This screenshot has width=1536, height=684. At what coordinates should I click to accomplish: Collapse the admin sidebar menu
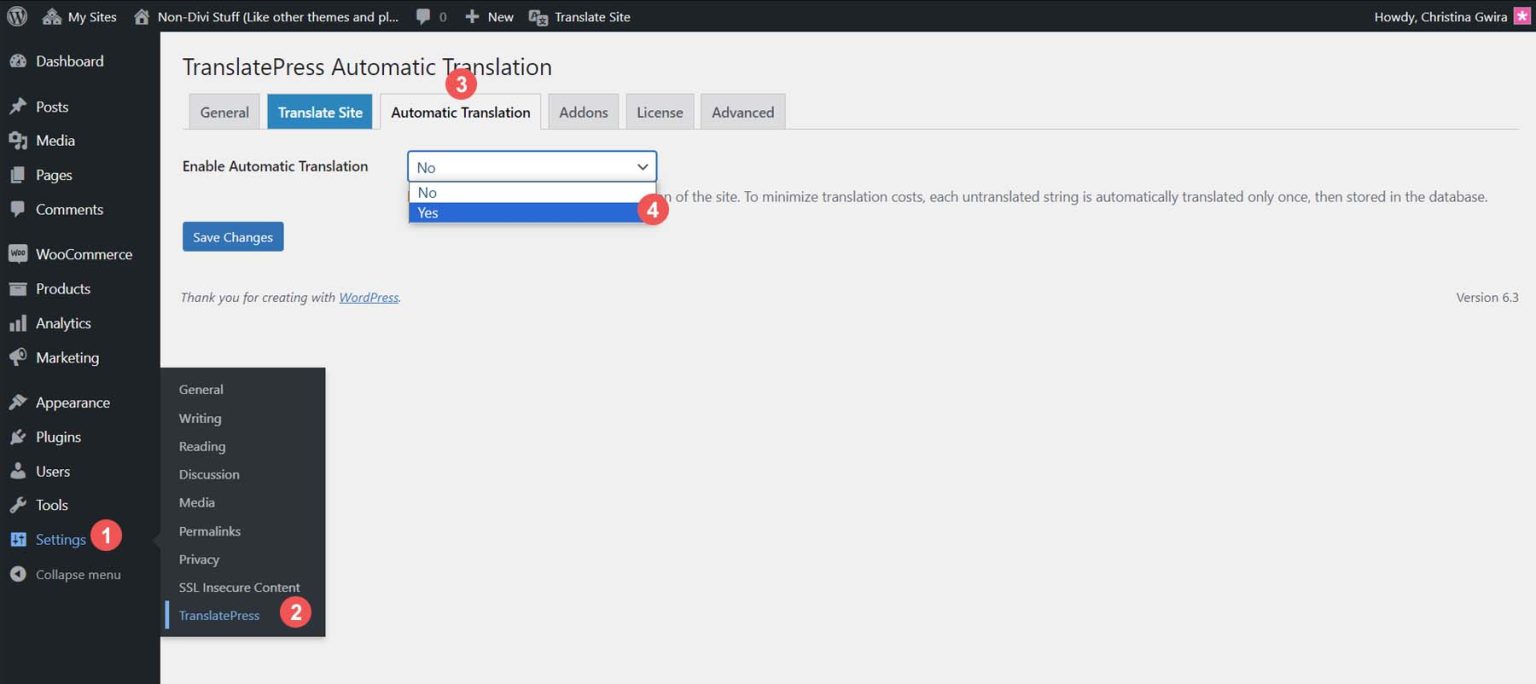point(17,573)
